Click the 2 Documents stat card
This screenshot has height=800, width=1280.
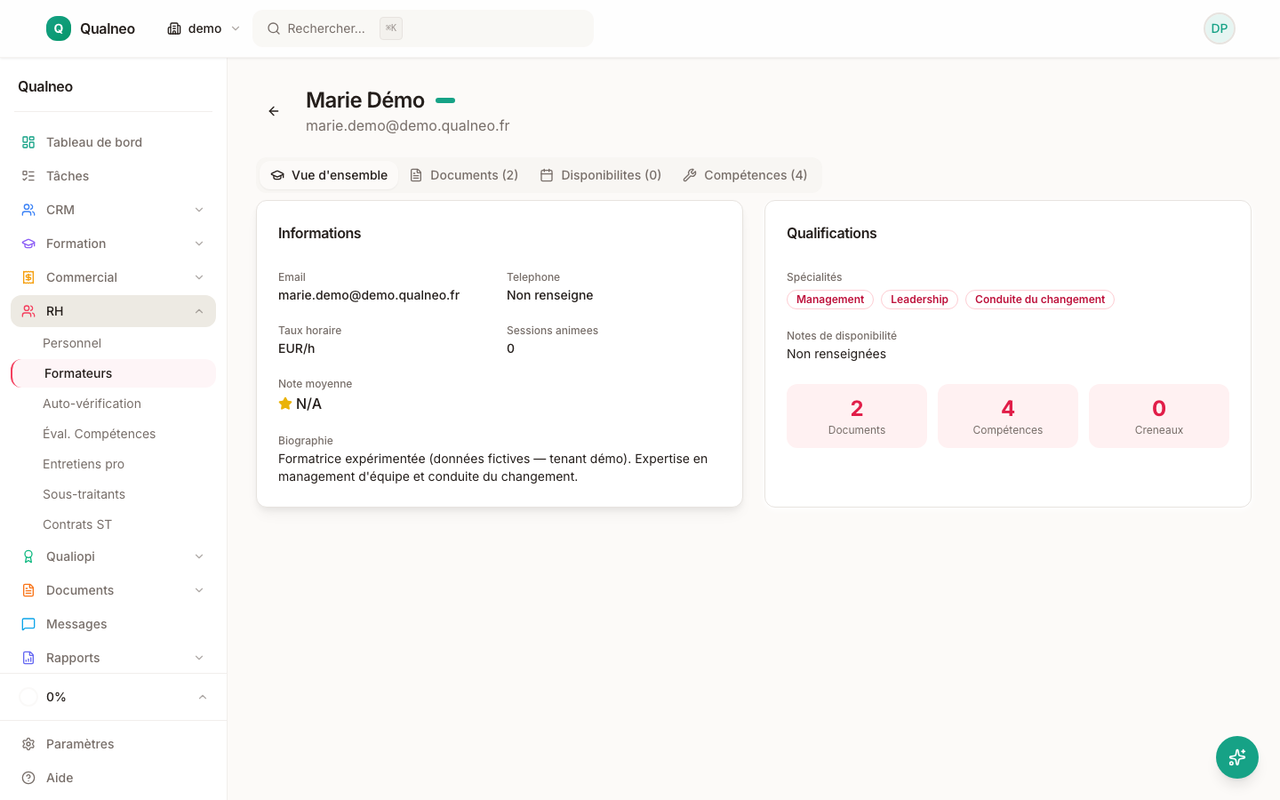857,416
